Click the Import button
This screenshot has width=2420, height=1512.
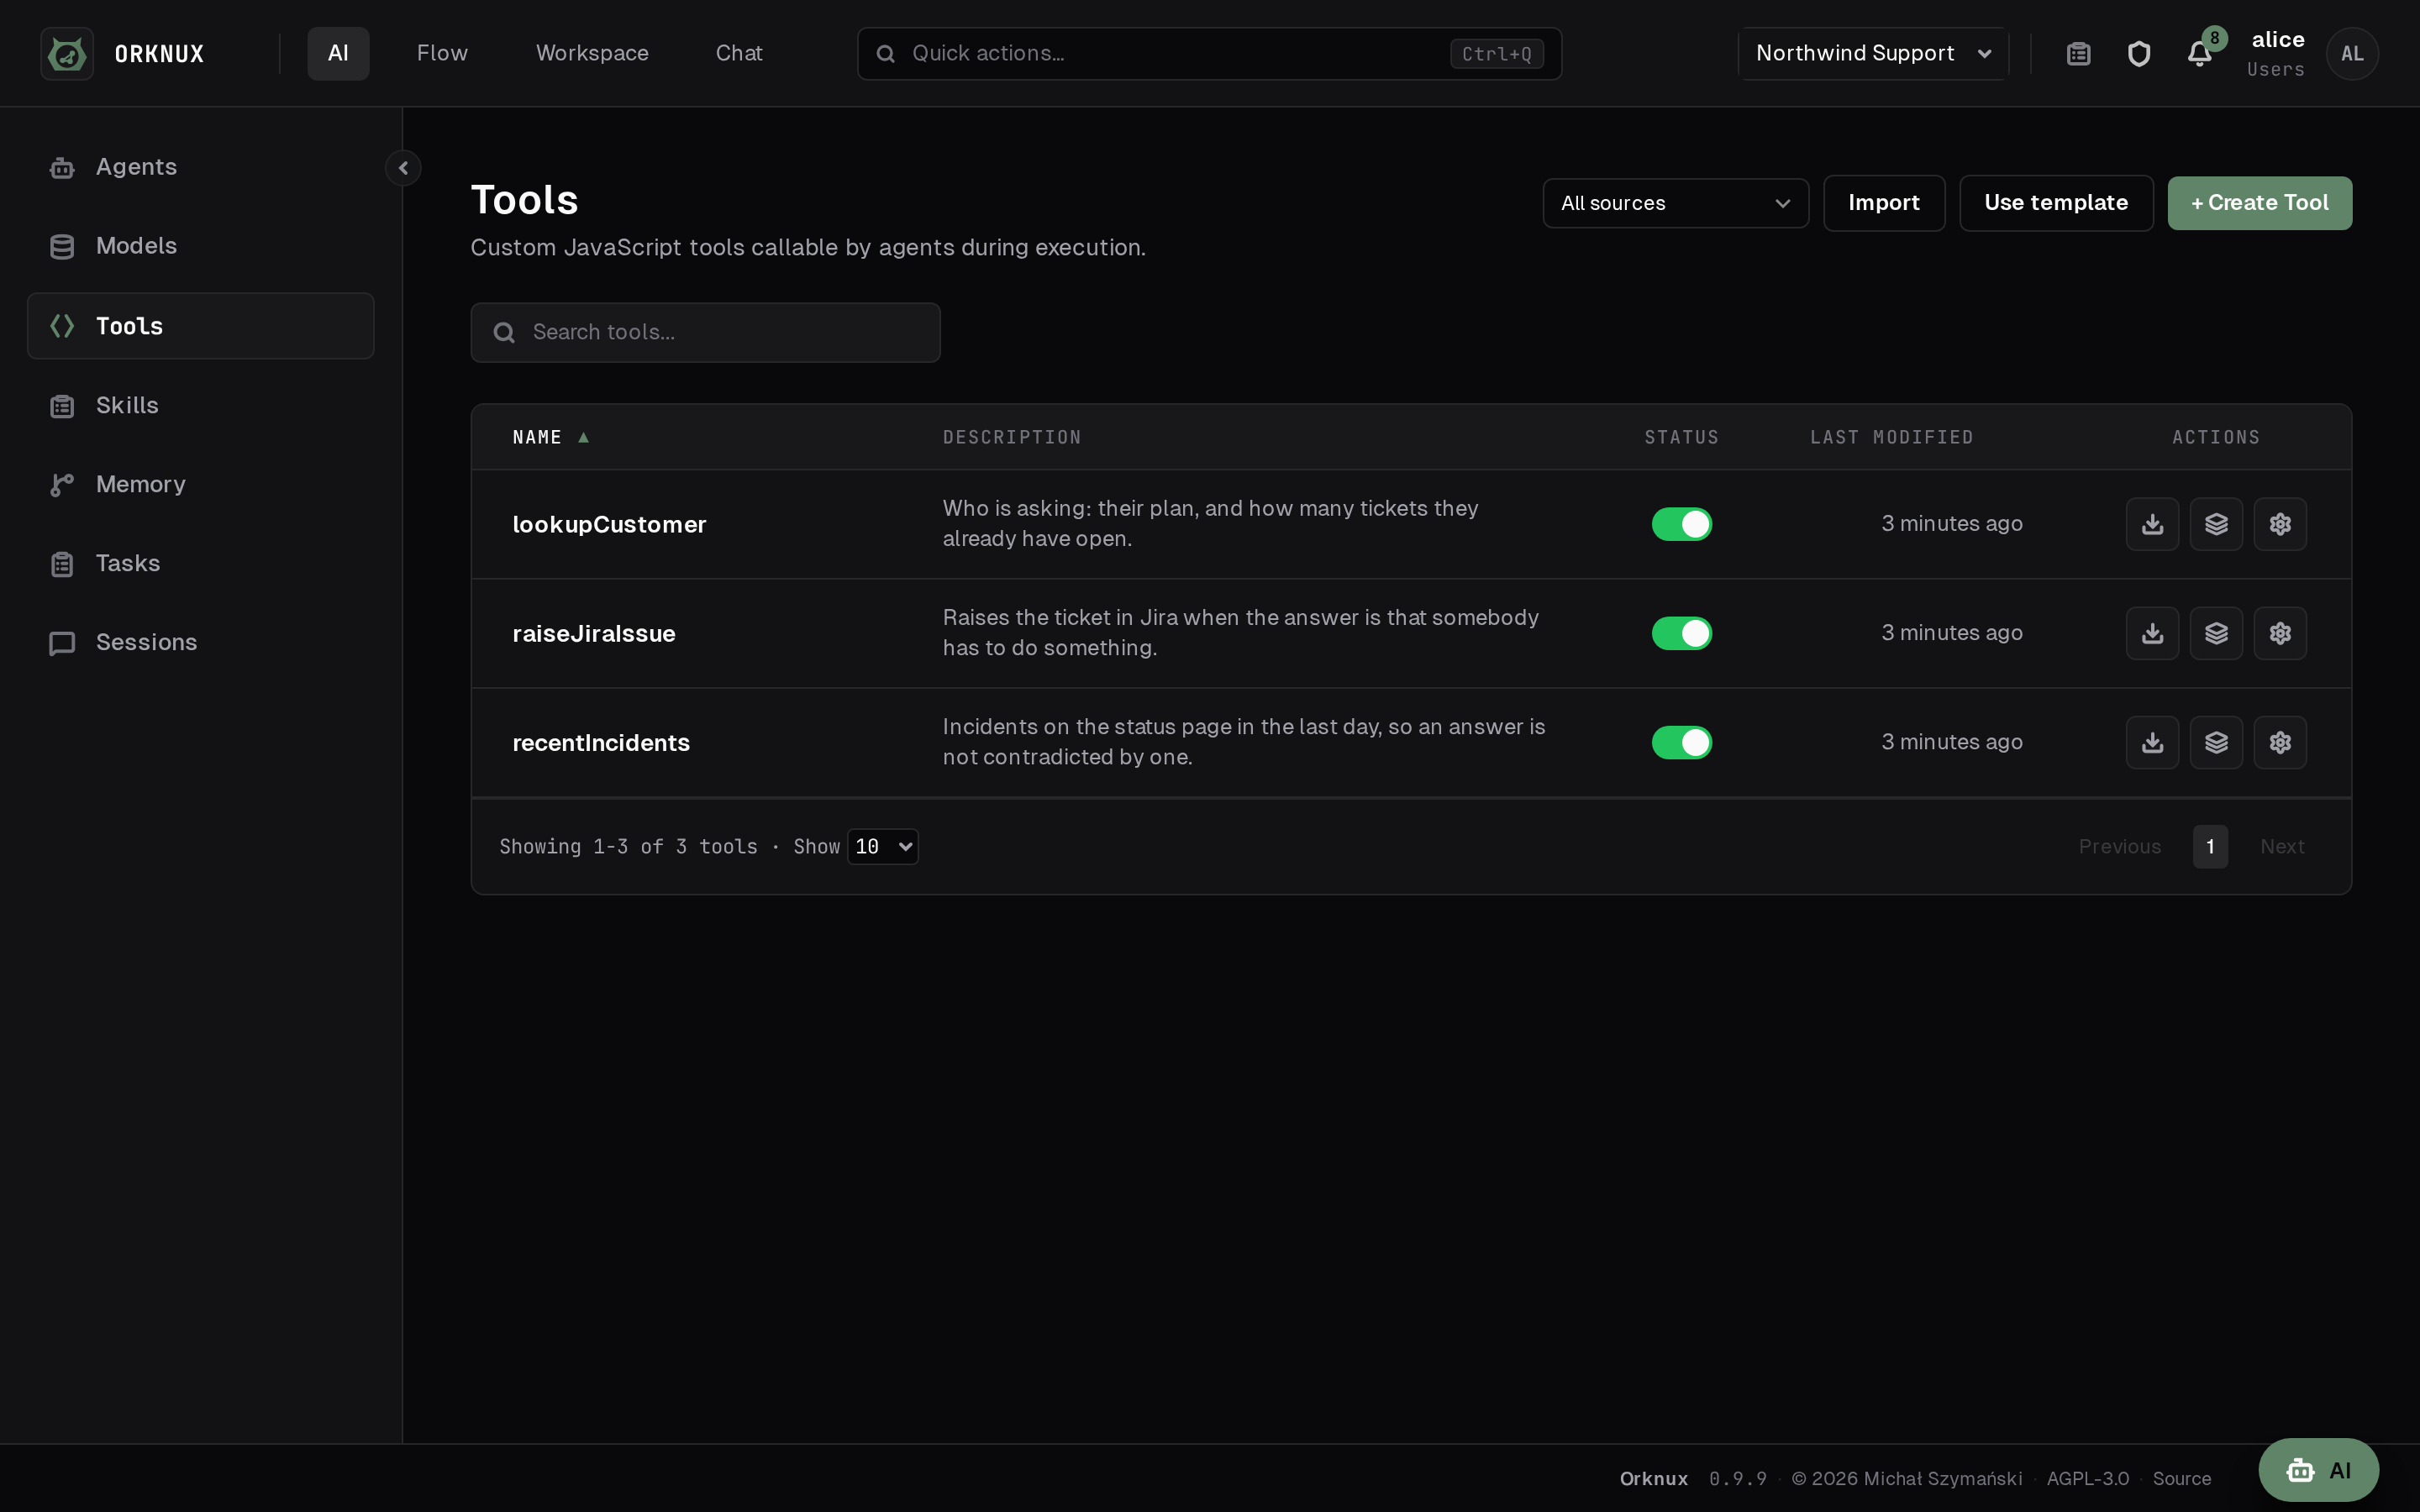pos(1884,203)
